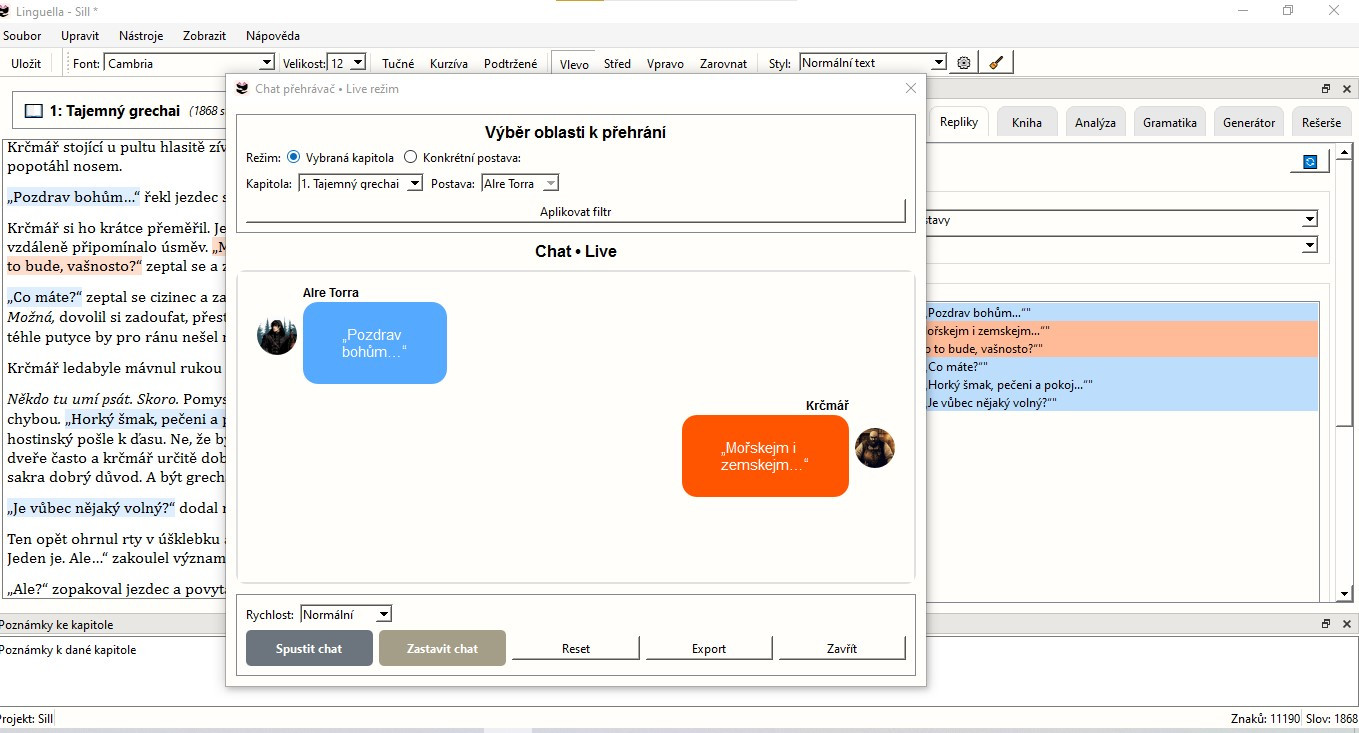Image resolution: width=1359 pixels, height=733 pixels.
Task: Click the chapter heading '1: Tajemný grechai'
Action: point(115,111)
